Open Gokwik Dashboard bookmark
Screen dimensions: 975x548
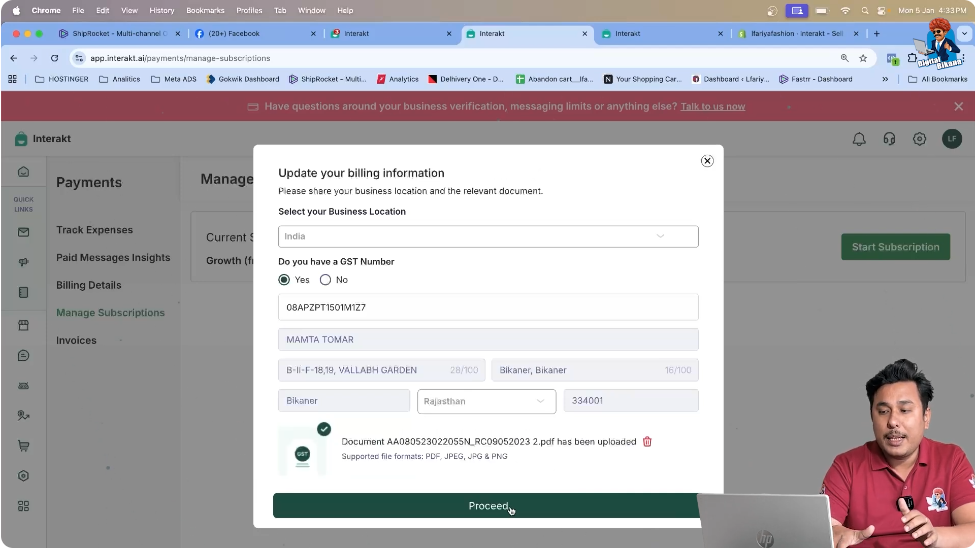[x=243, y=79]
